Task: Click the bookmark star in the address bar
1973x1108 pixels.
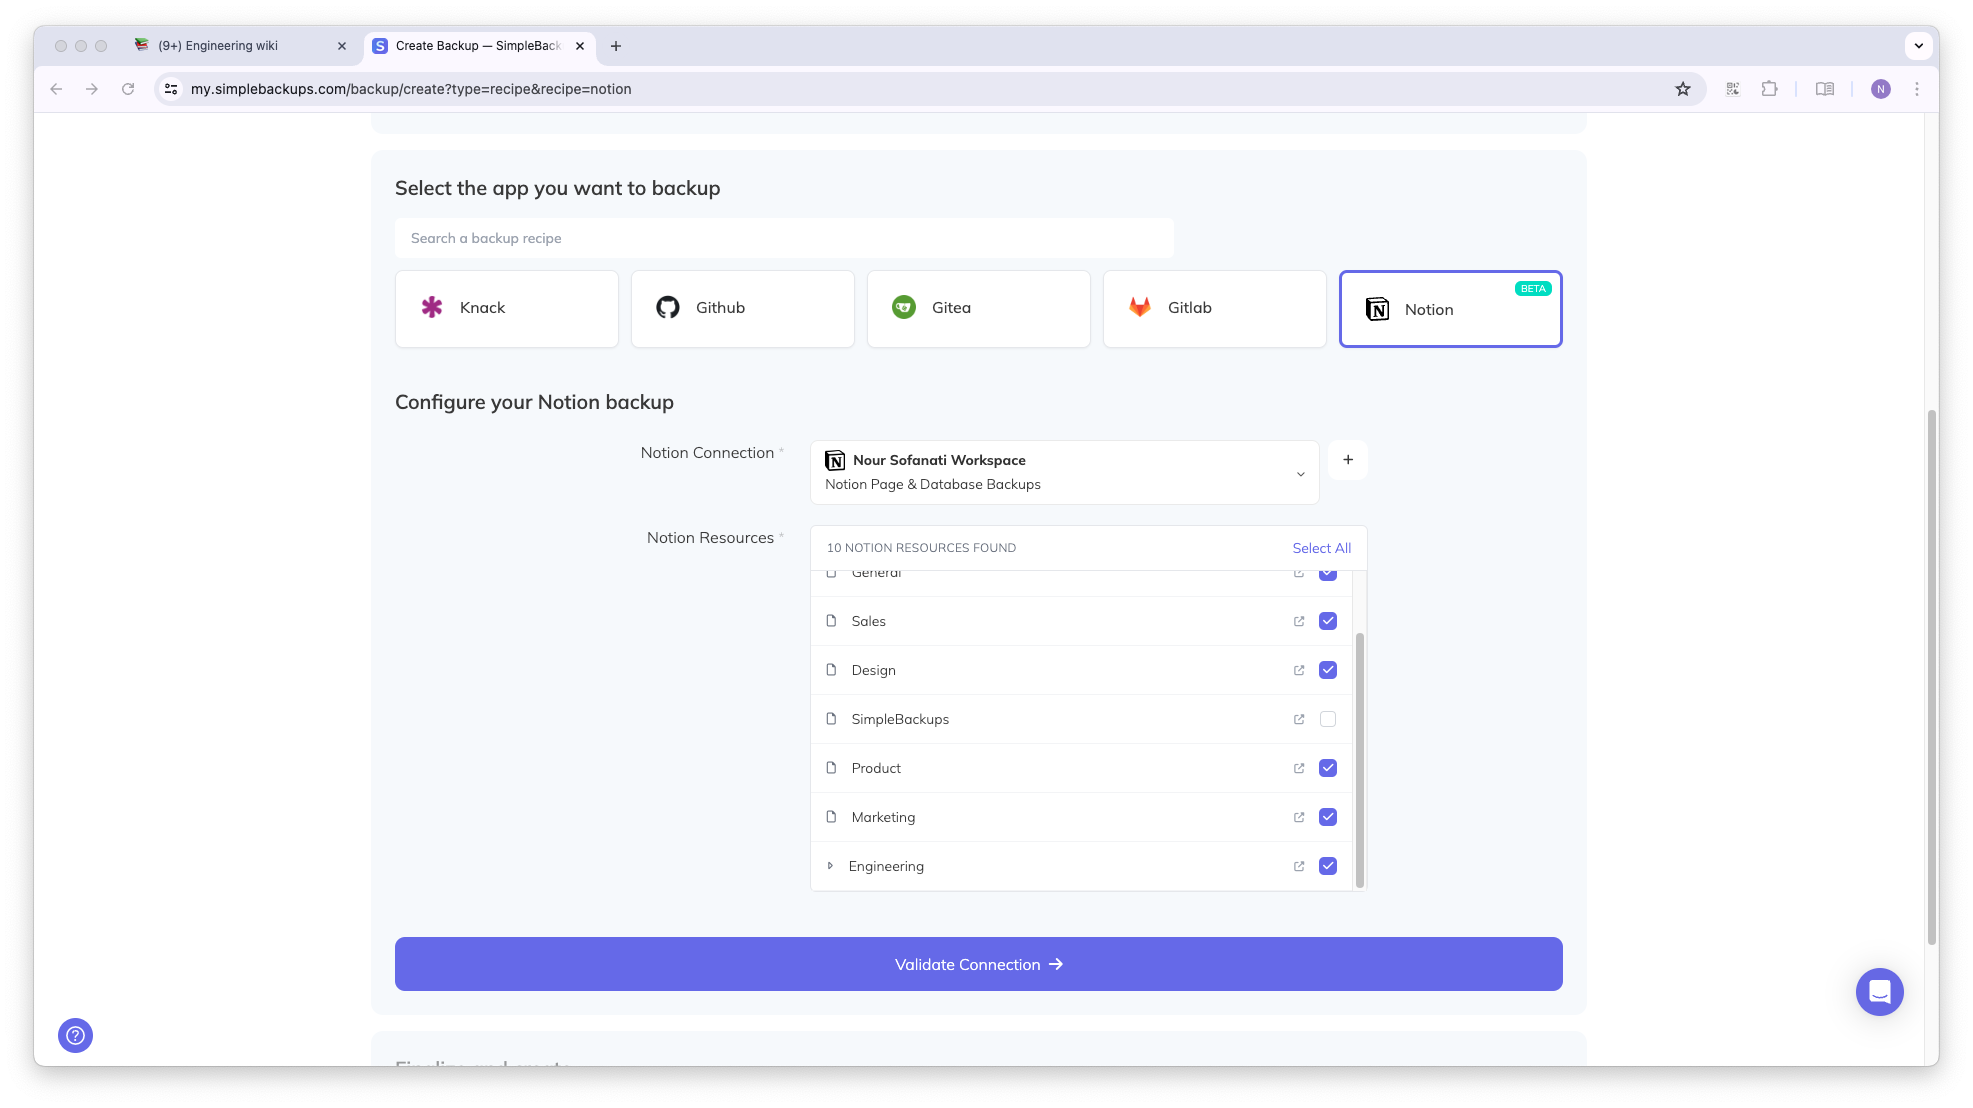Action: pos(1683,89)
